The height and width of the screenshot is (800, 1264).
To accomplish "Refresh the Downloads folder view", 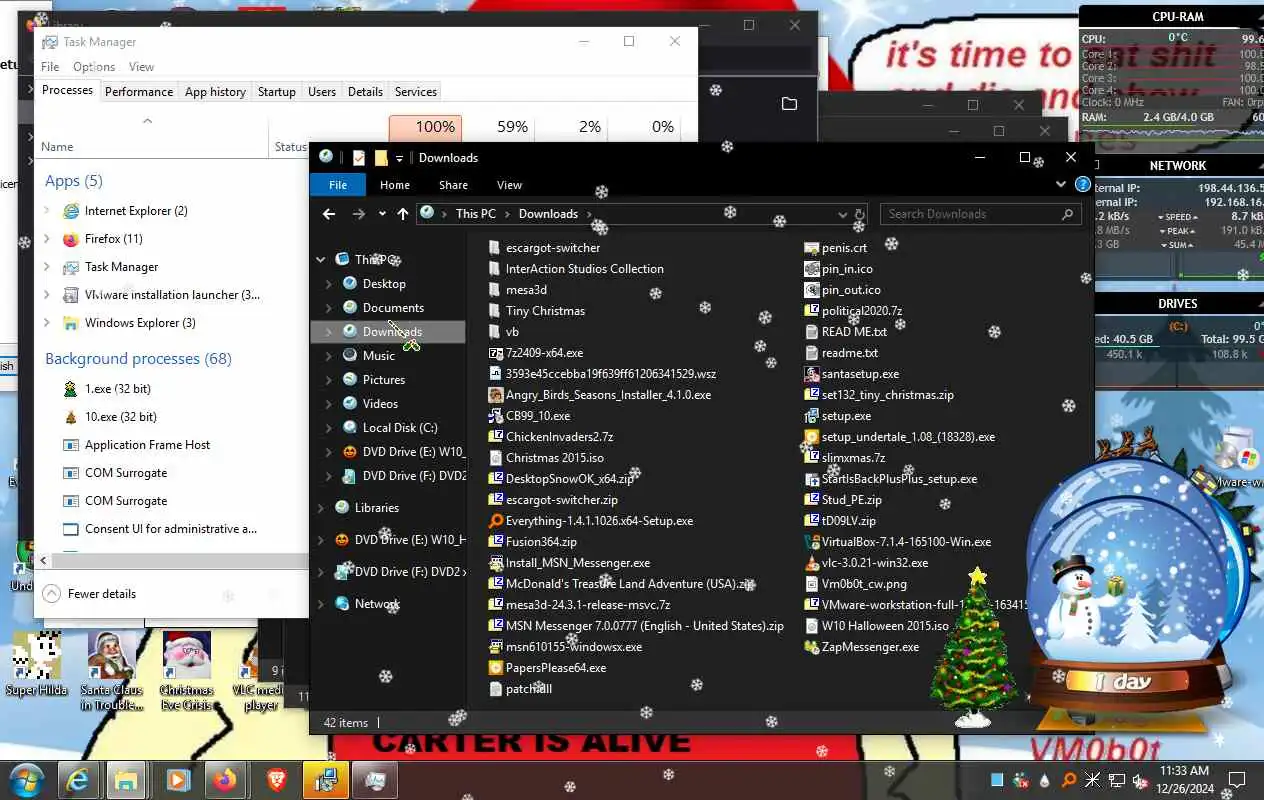I will pos(859,214).
